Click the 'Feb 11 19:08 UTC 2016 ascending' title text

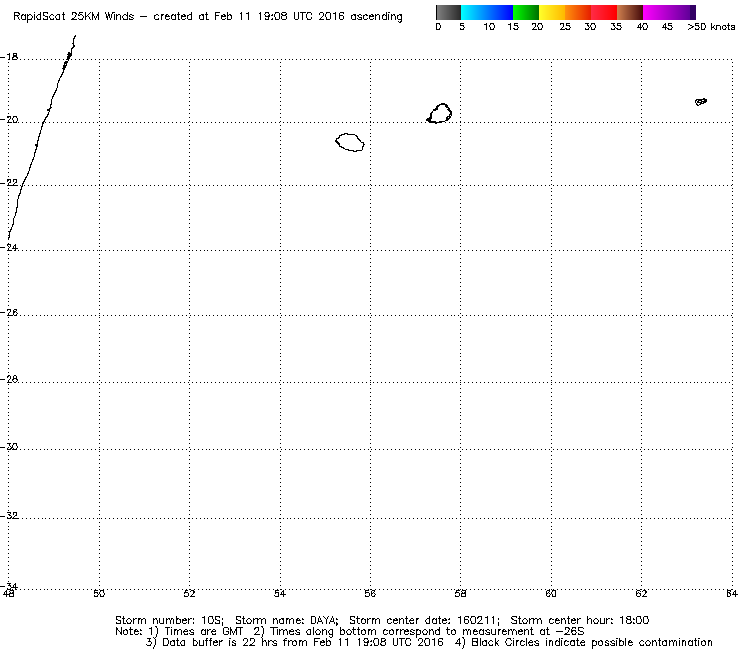click(x=308, y=17)
